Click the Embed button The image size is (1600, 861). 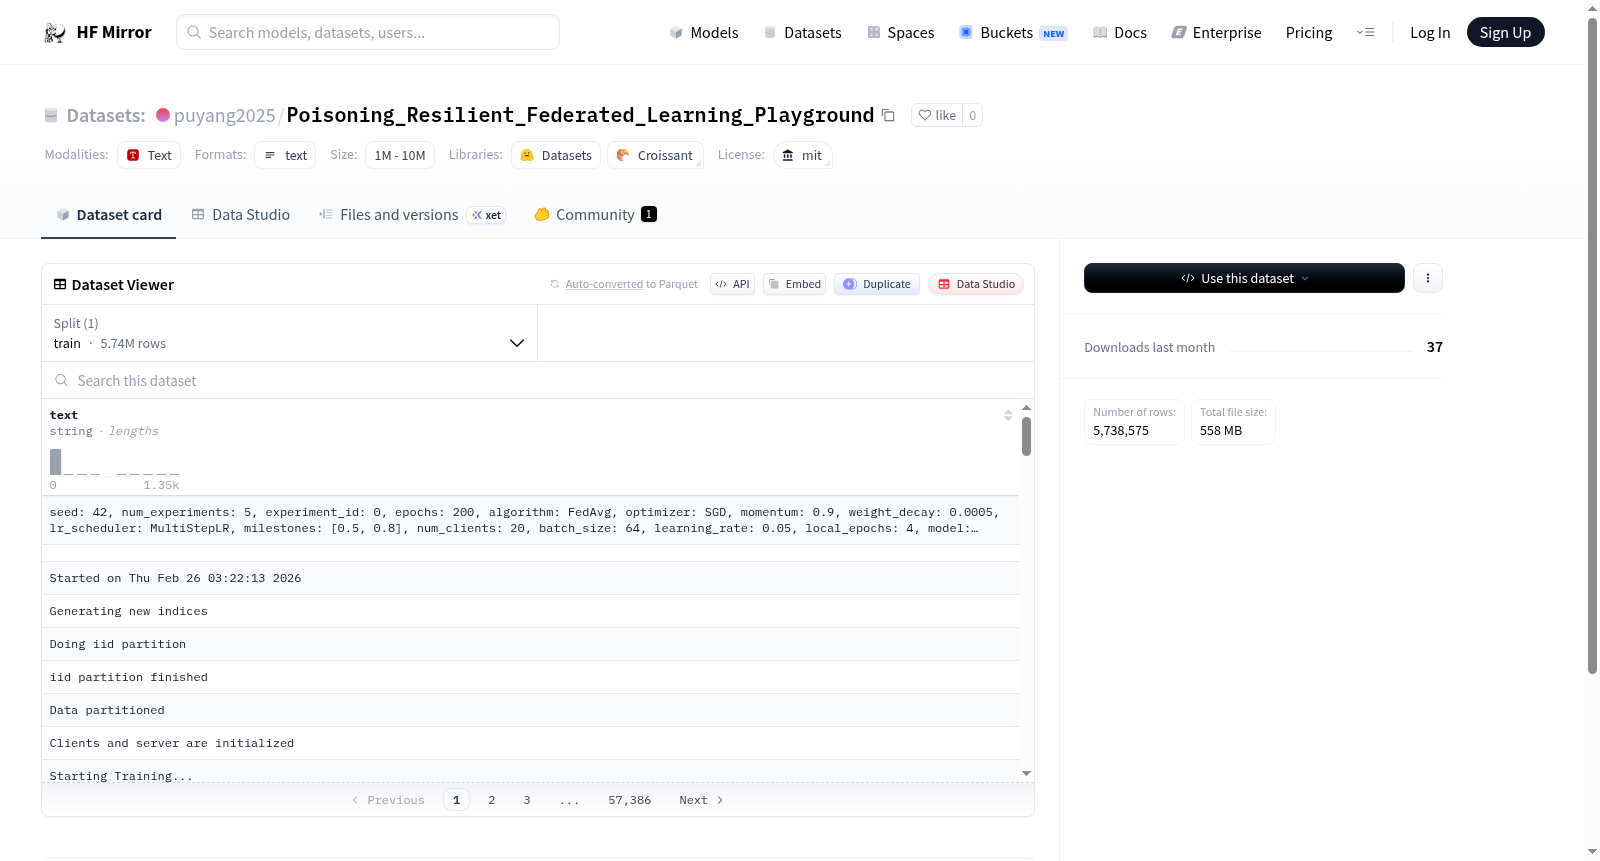point(794,284)
